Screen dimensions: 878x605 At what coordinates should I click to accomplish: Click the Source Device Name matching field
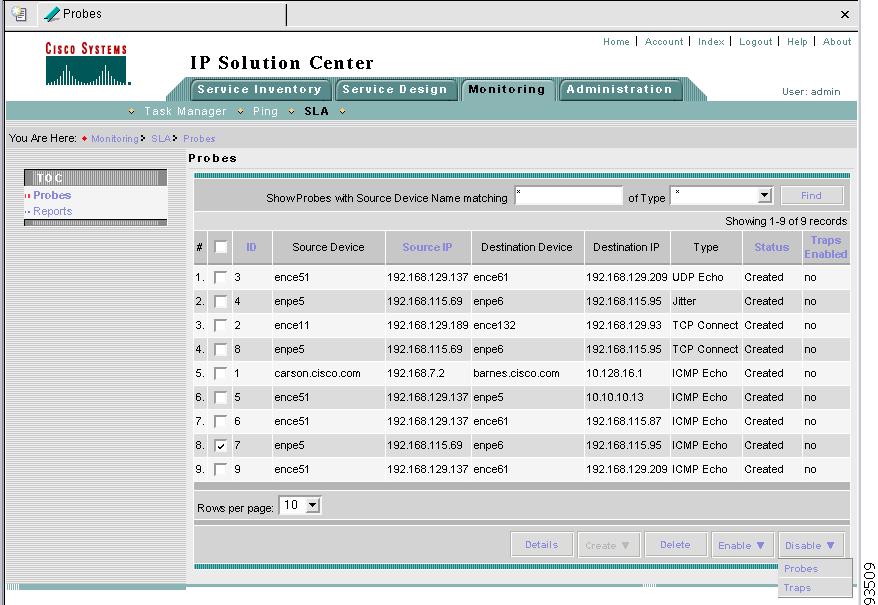coord(568,196)
